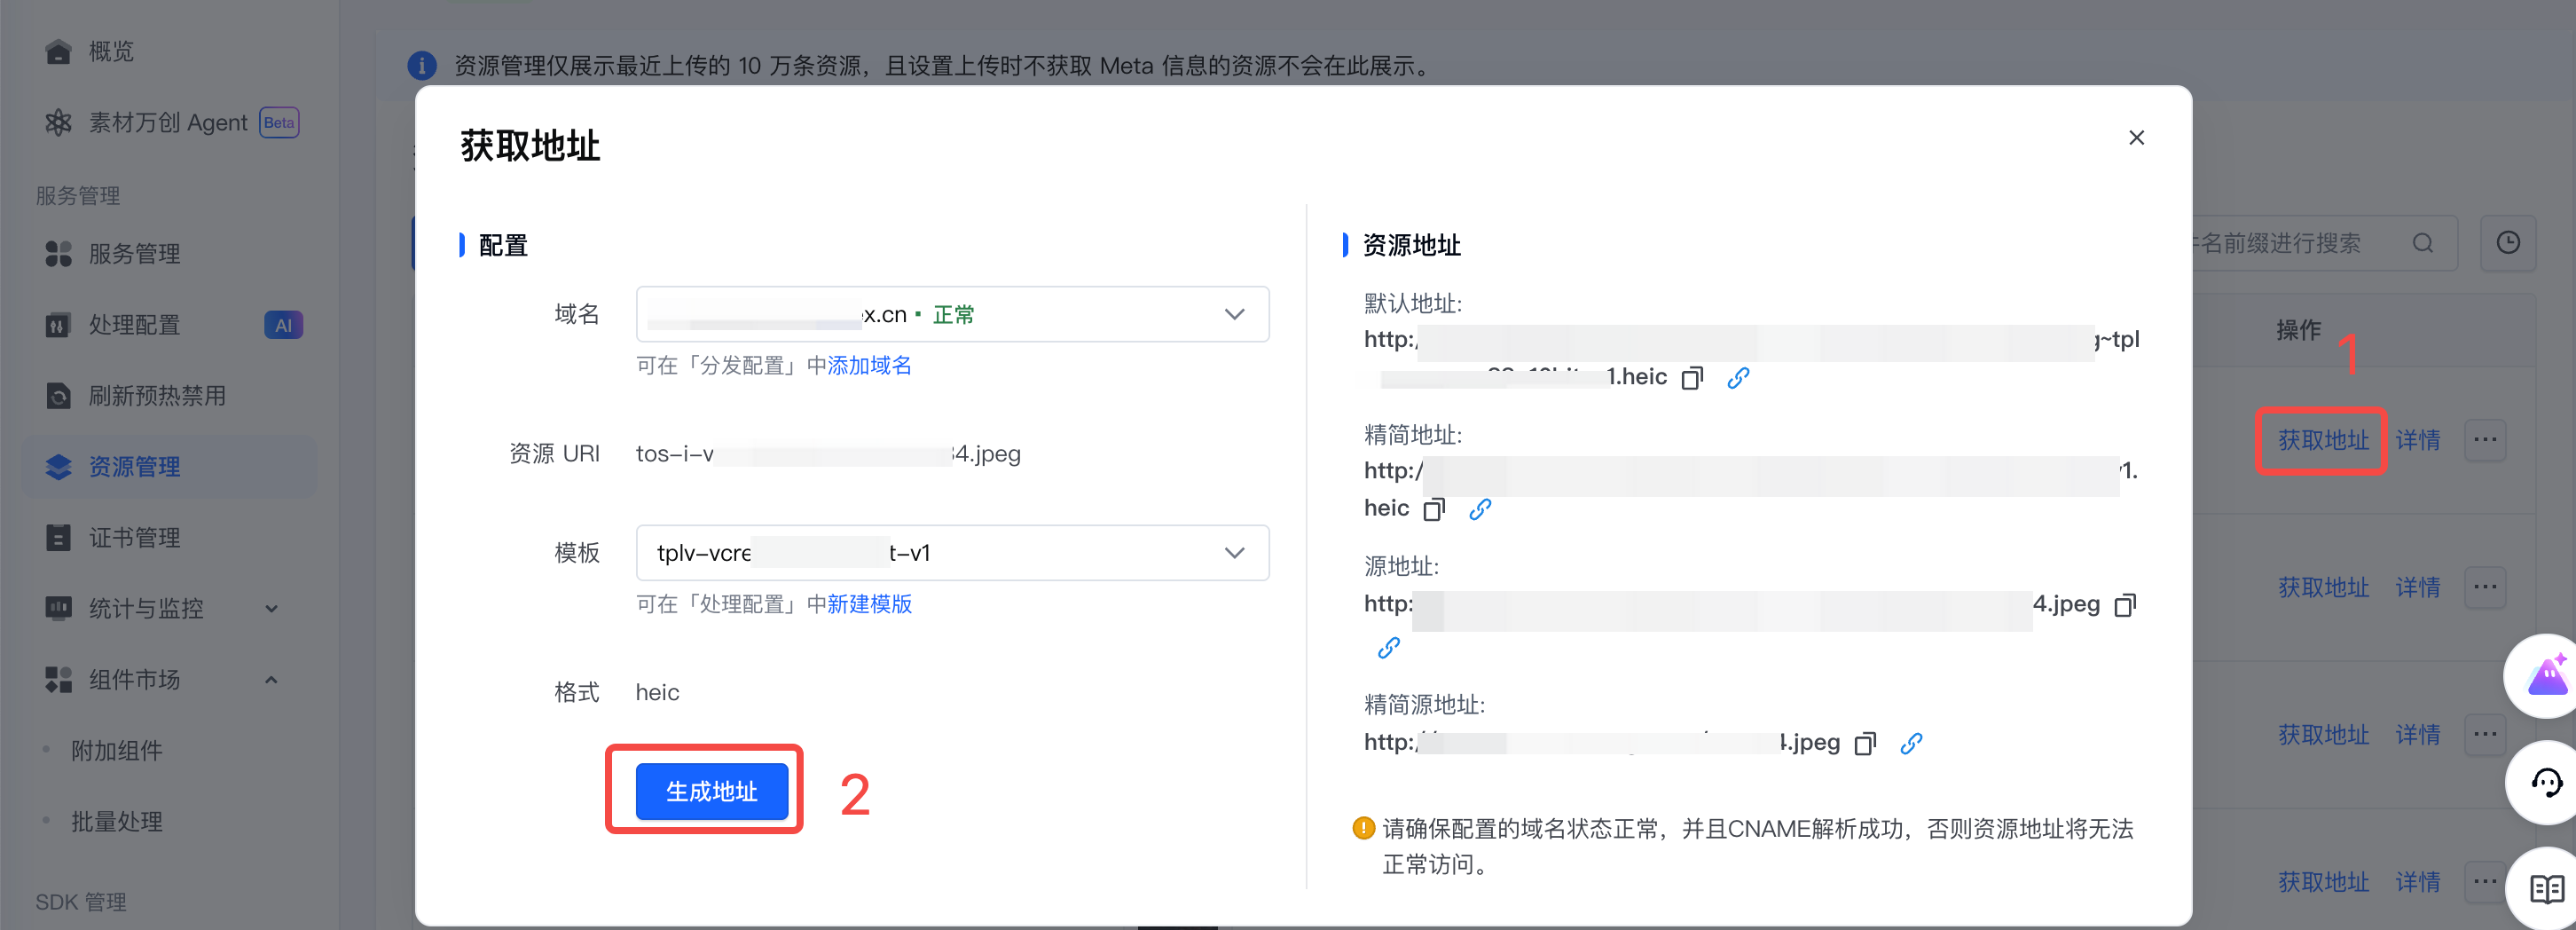Viewport: 2576px width, 930px height.
Task: Open 详情 in the second table row
Action: tap(2417, 587)
